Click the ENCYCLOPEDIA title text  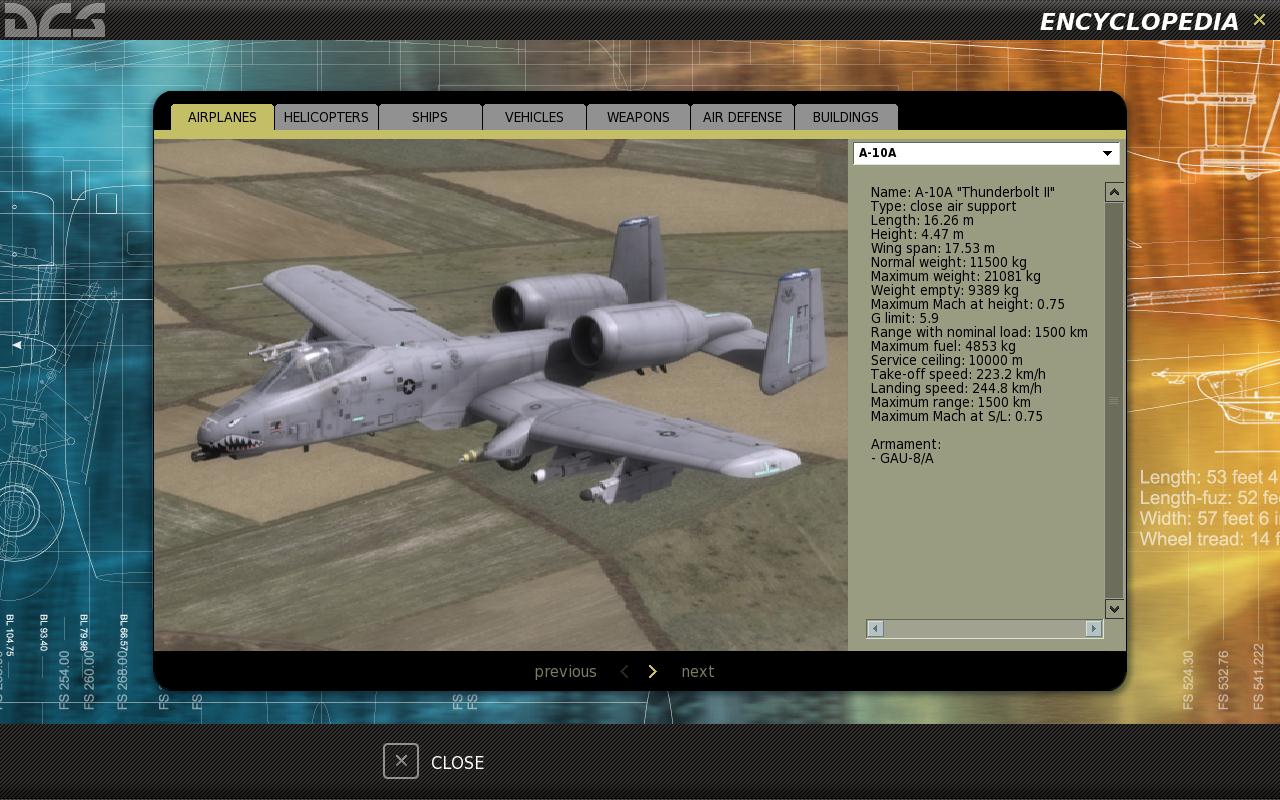point(1139,21)
